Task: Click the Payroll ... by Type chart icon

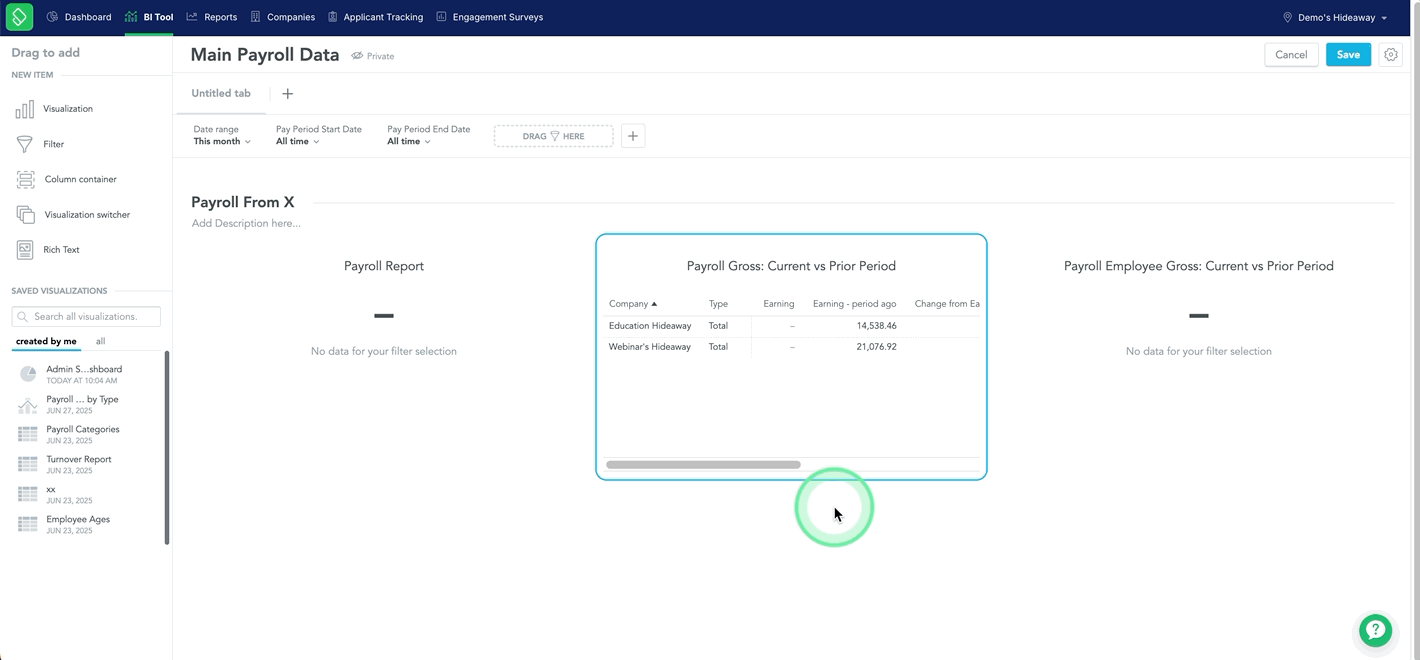Action: 28,404
